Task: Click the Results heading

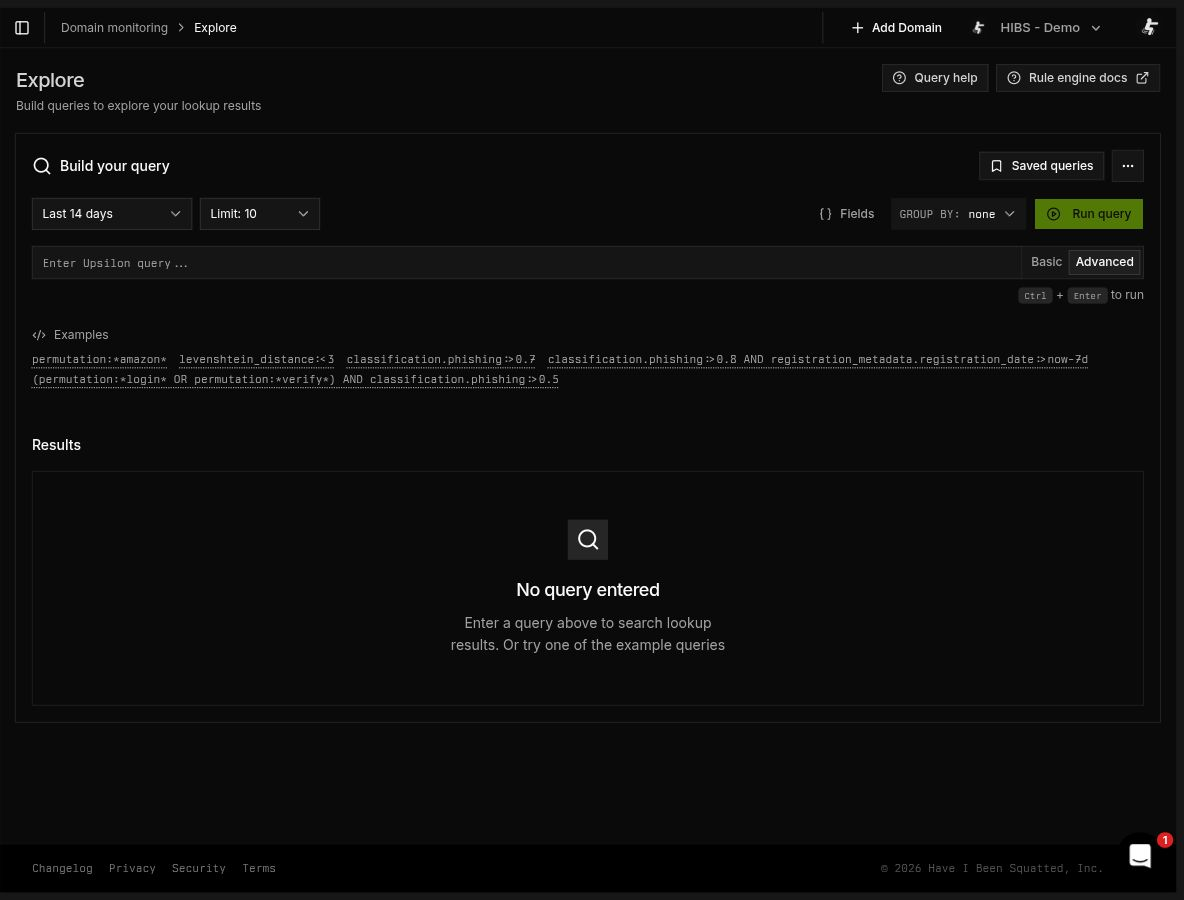Action: (x=56, y=445)
